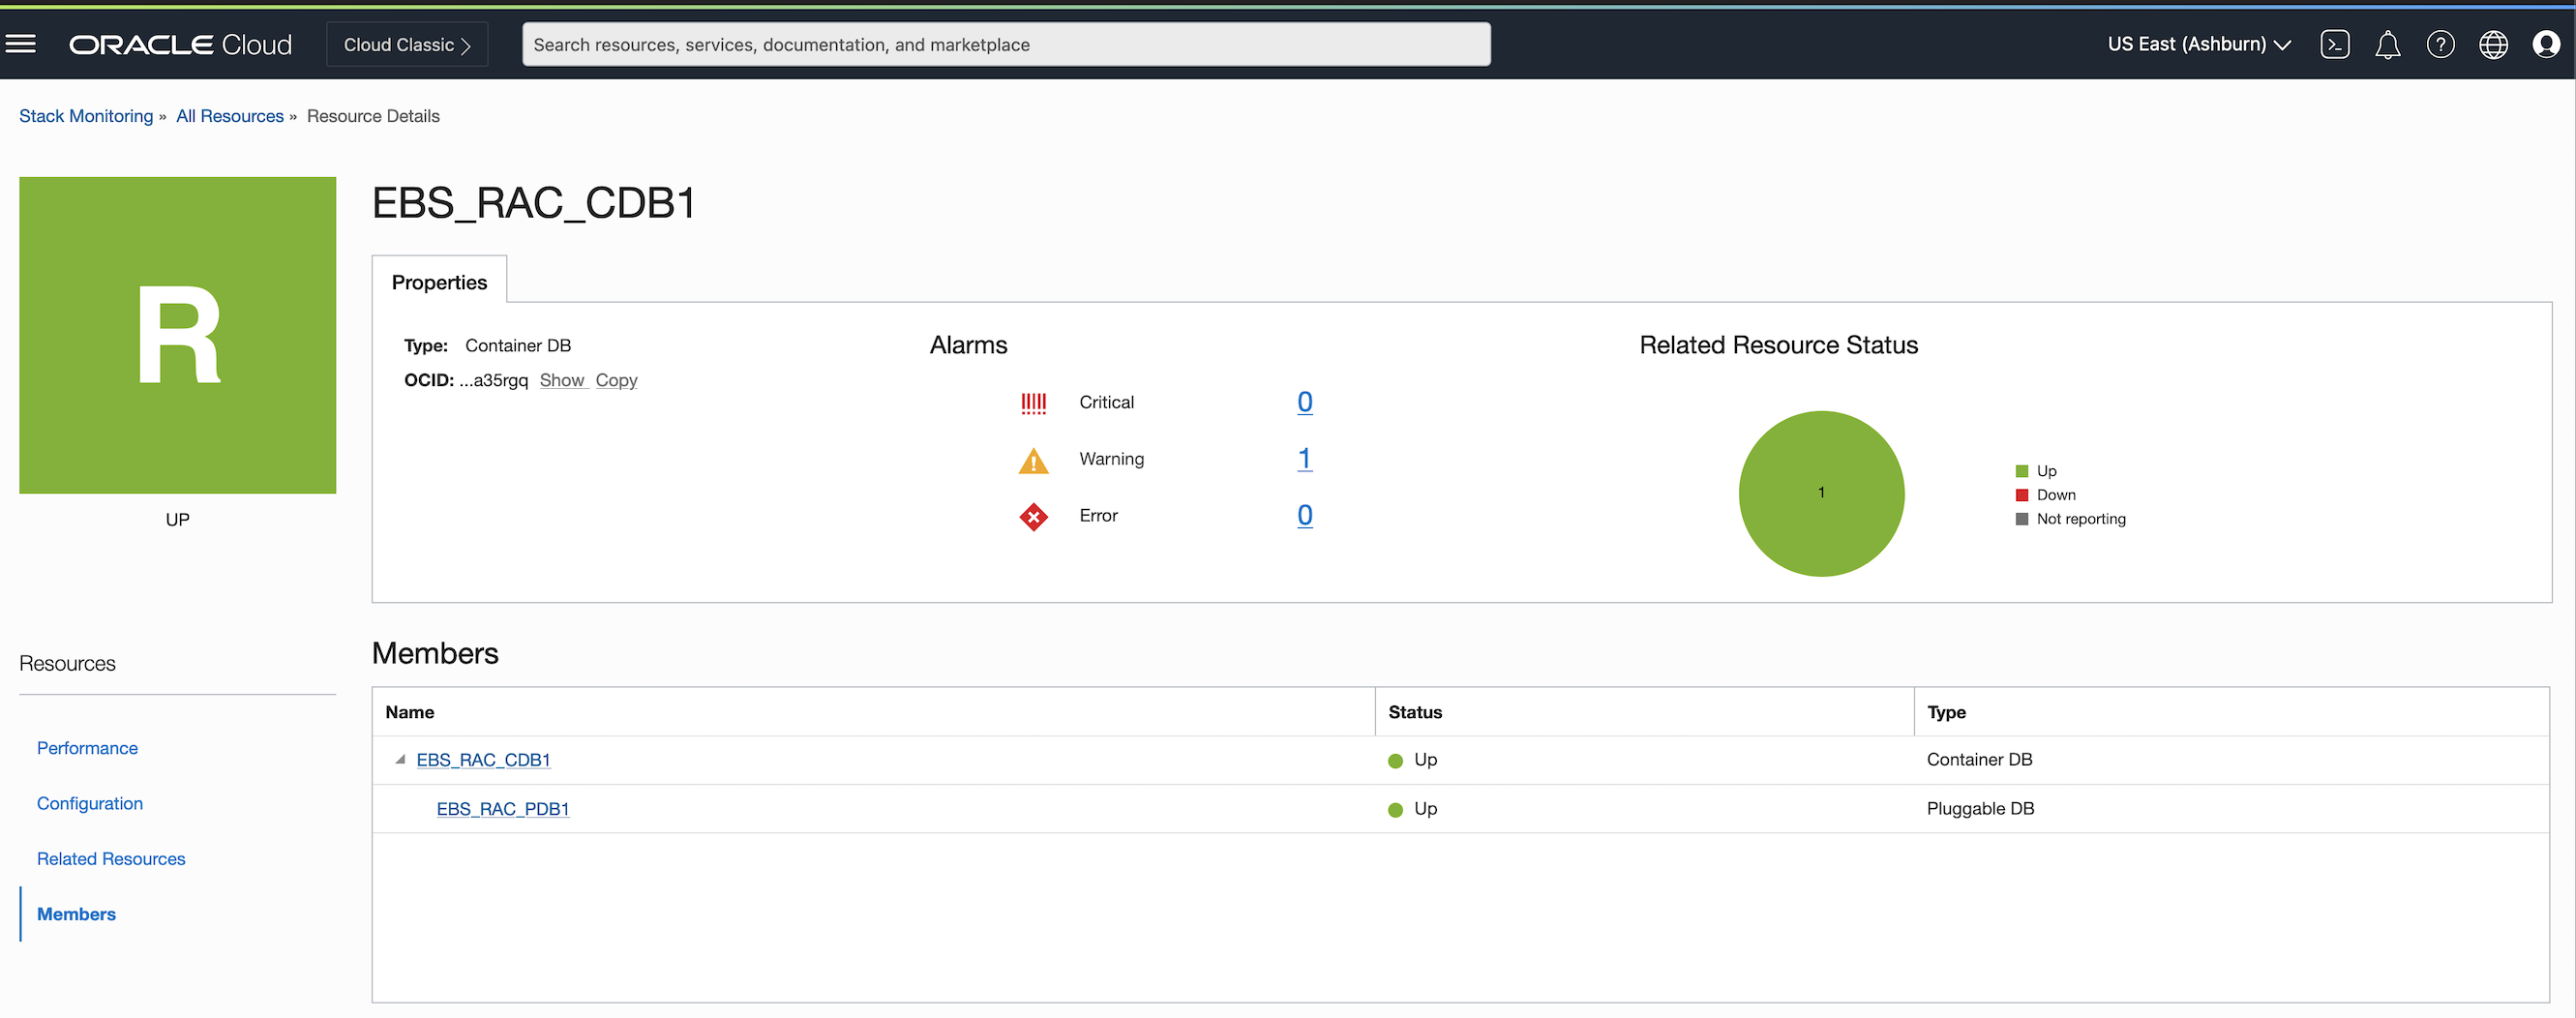Screen dimensions: 2576x1018
Task: Show the full OCID value
Action: pos(562,380)
